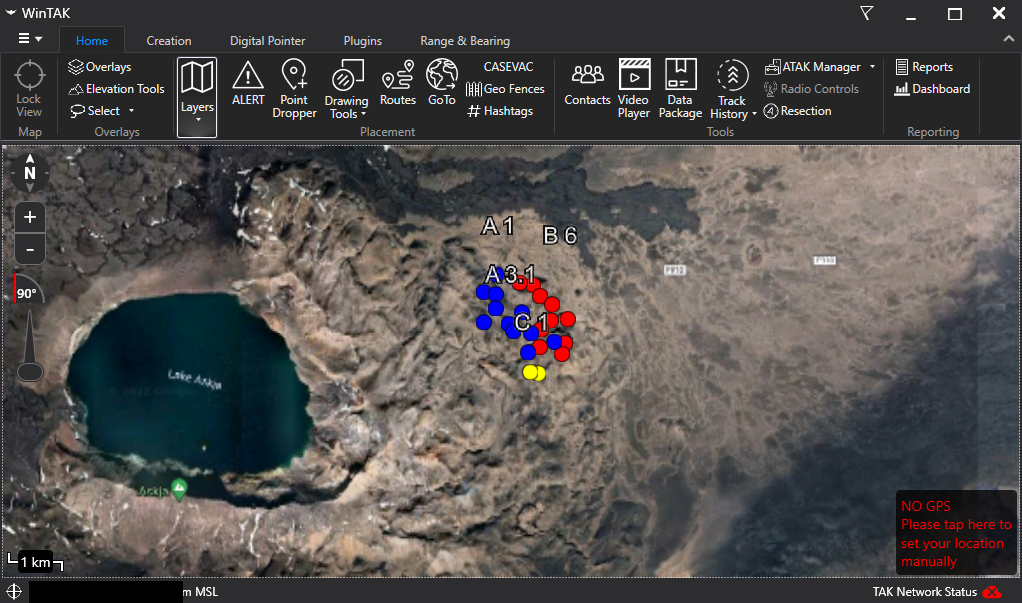The width and height of the screenshot is (1022, 603).
Task: Open the Dashboard
Action: click(932, 89)
